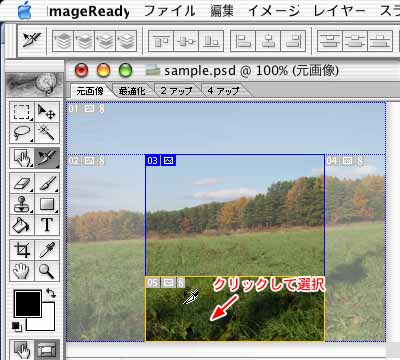Open the ファイル menu

pos(170,11)
